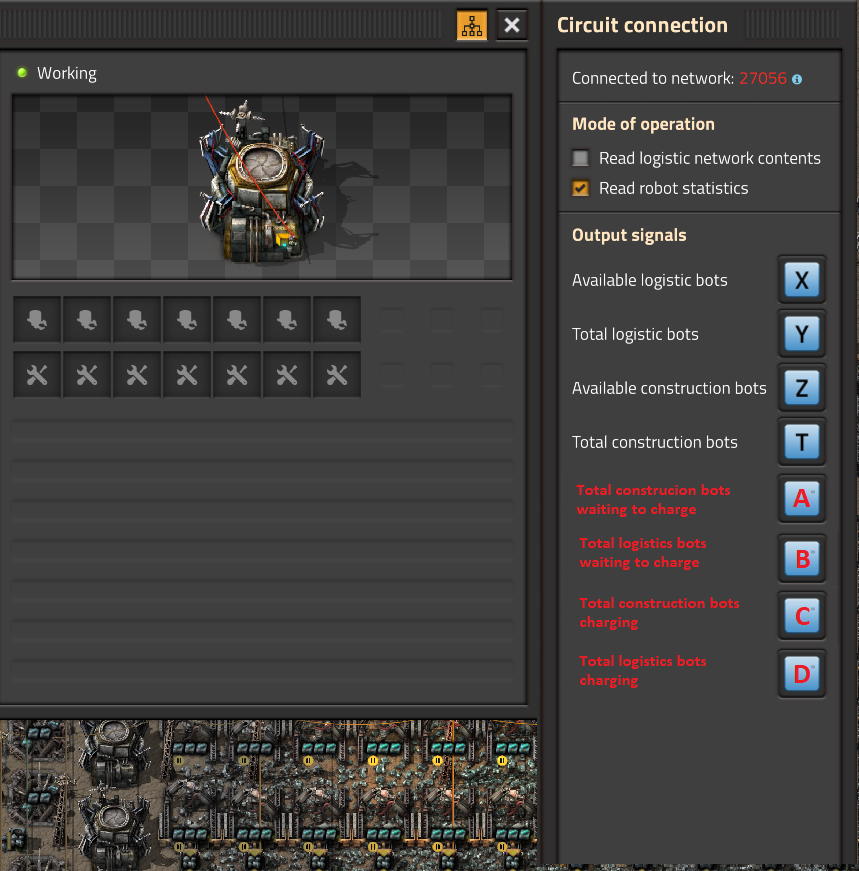Click the 'Total logistic bots' label
859x871 pixels.
(635, 334)
